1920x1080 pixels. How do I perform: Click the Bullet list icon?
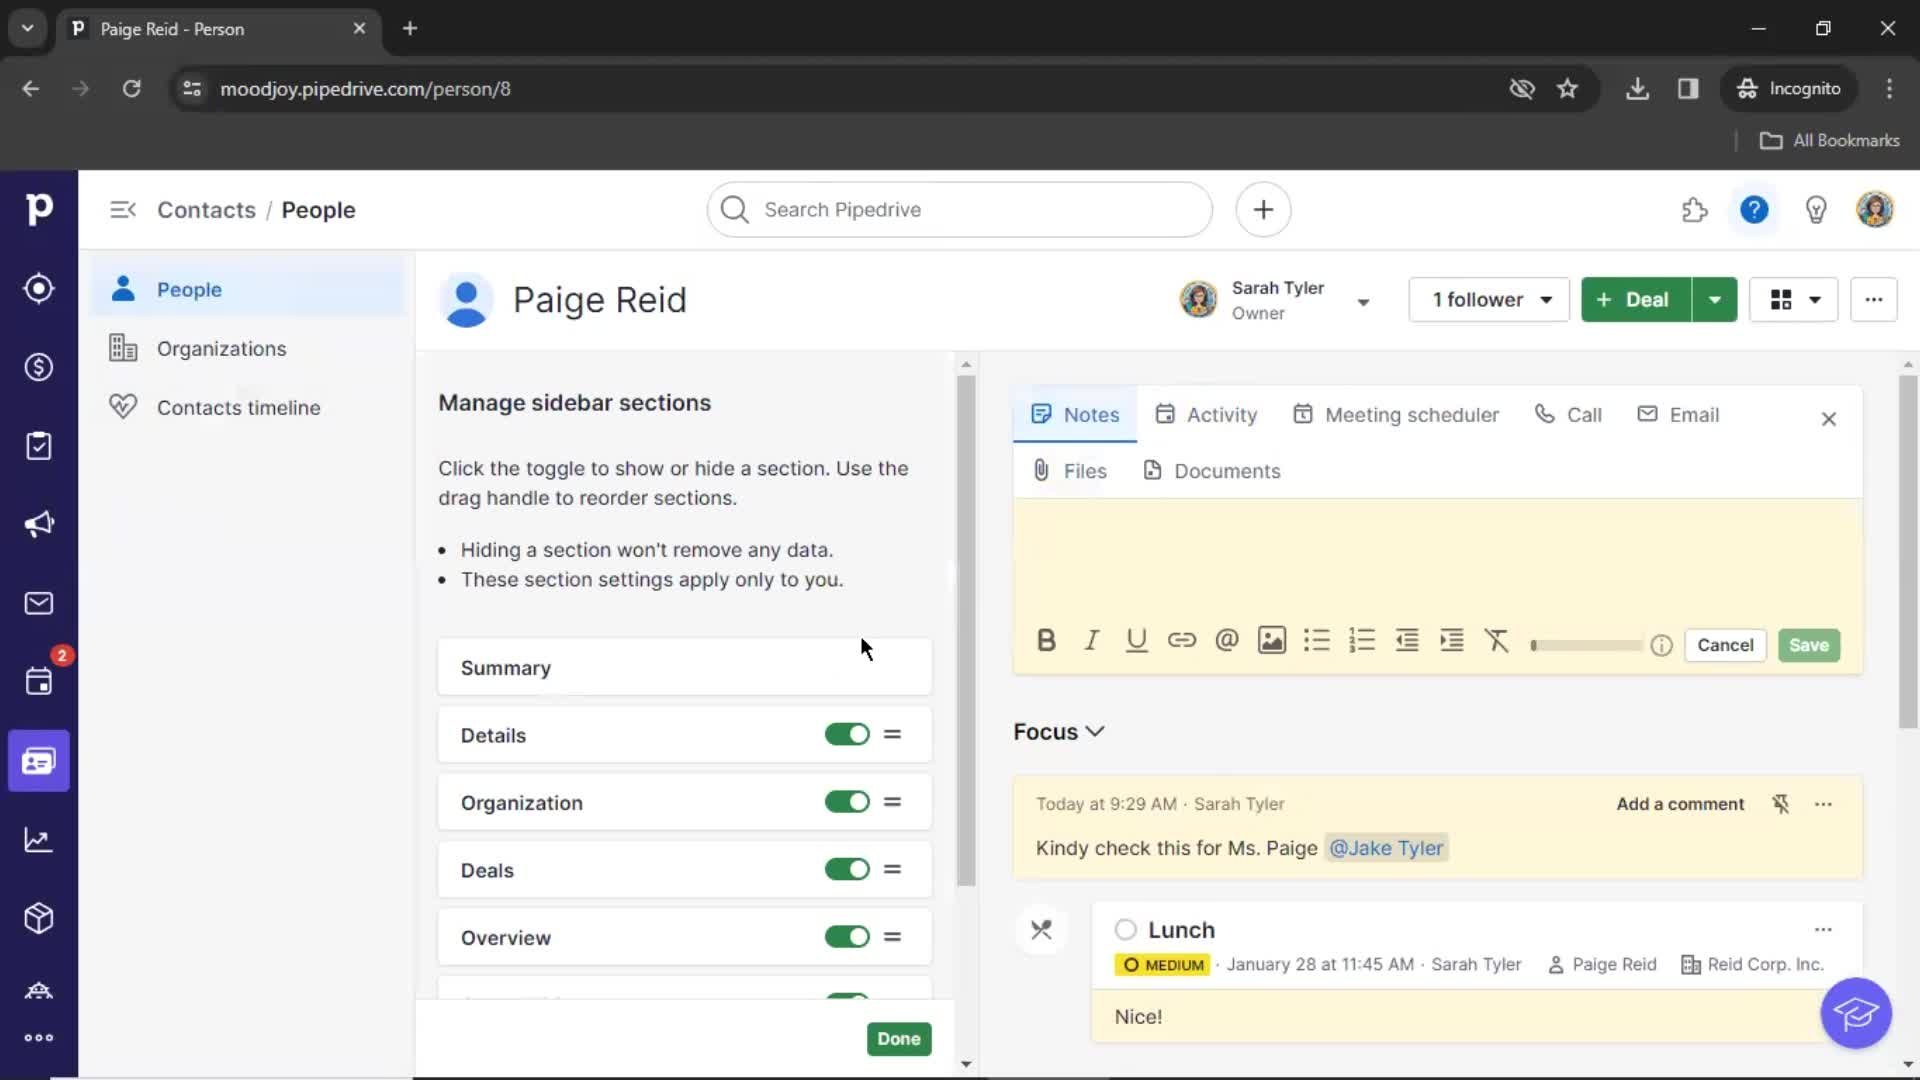tap(1315, 644)
